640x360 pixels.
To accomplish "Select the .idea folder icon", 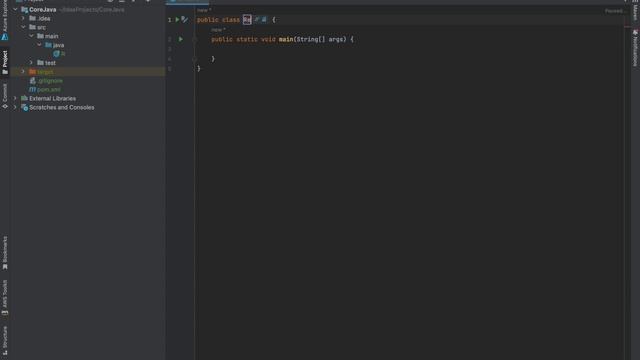I will tap(32, 18).
